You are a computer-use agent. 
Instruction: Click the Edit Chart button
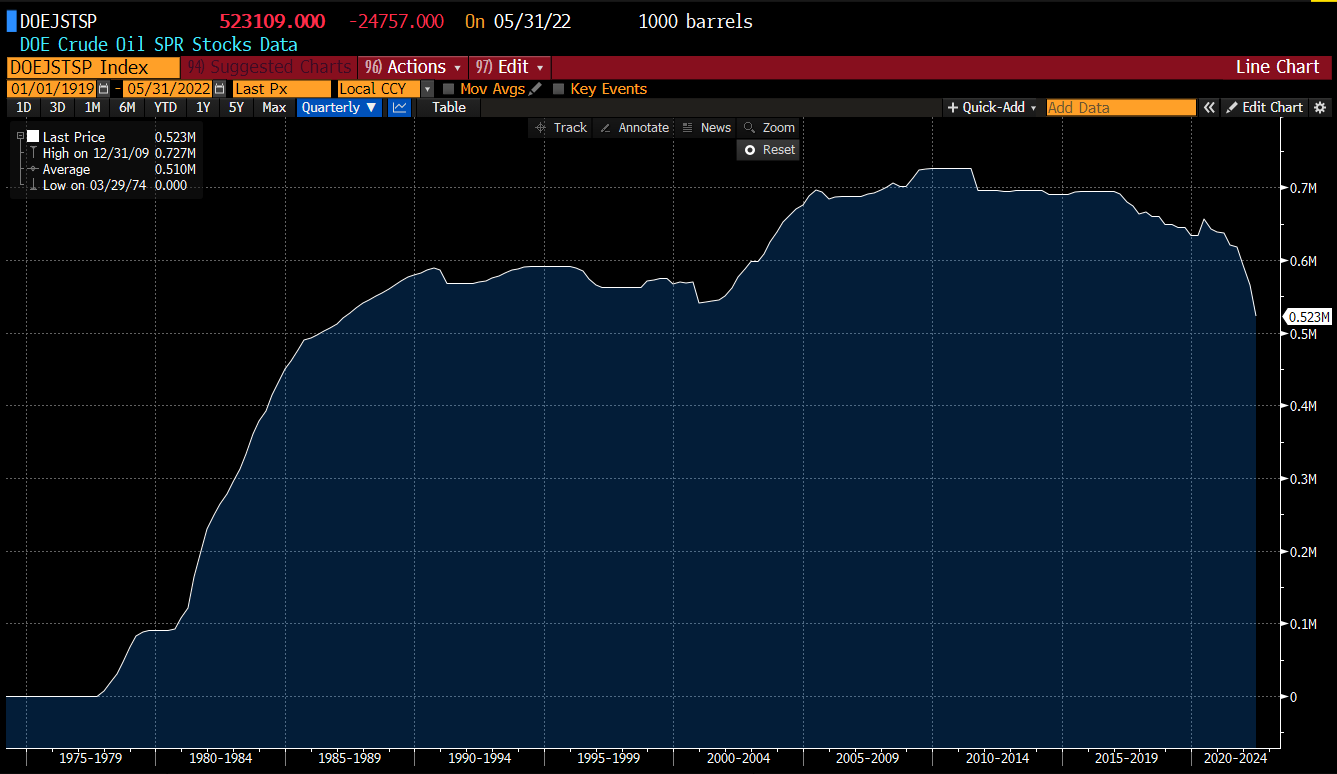pyautogui.click(x=1265, y=107)
